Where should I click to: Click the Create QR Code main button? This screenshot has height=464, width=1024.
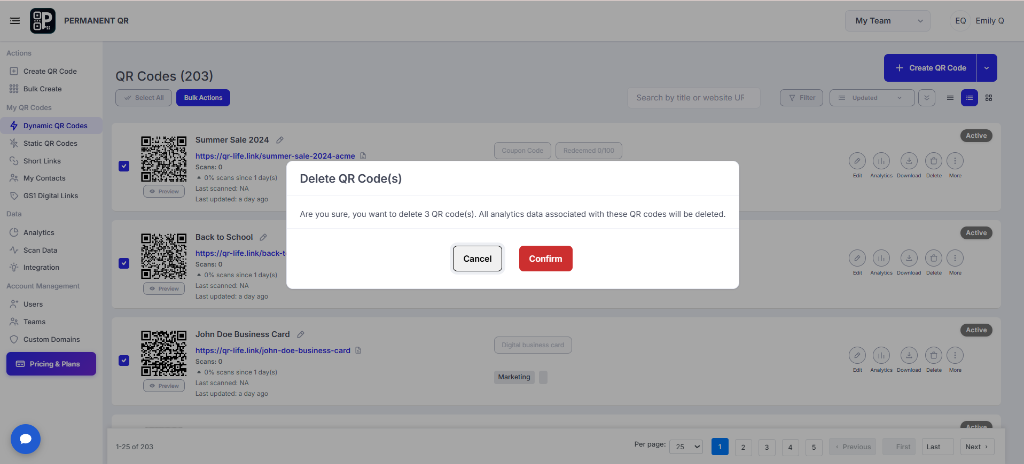point(930,68)
